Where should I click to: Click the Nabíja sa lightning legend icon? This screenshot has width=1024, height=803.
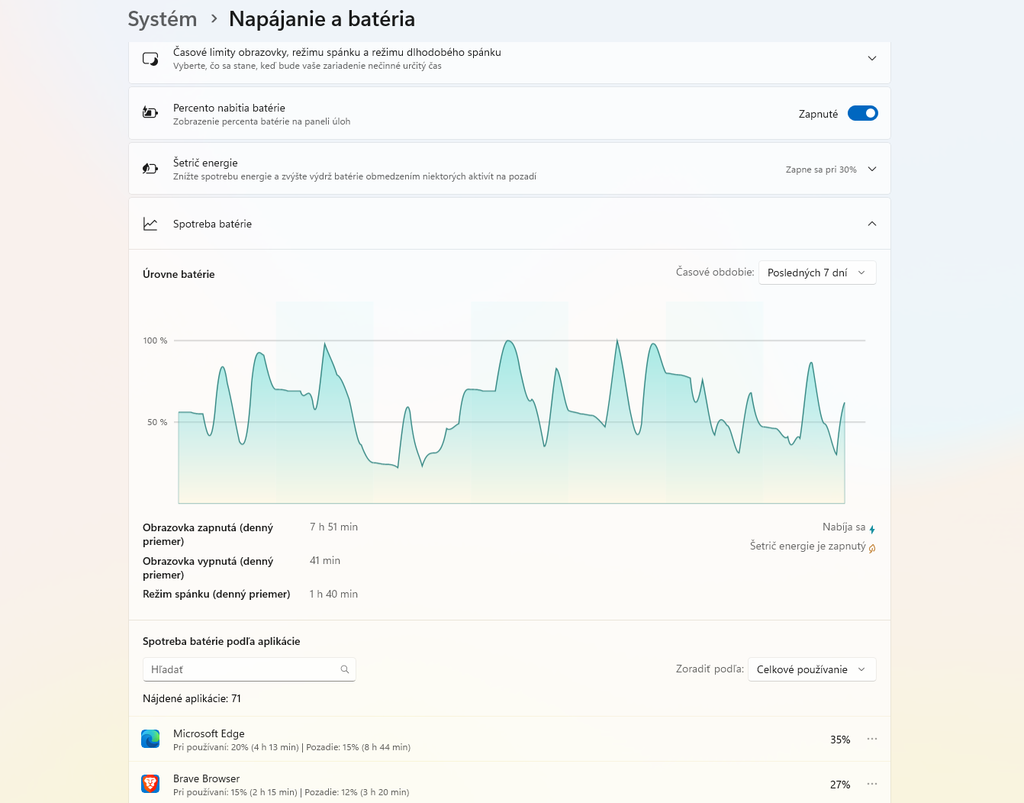click(x=872, y=529)
